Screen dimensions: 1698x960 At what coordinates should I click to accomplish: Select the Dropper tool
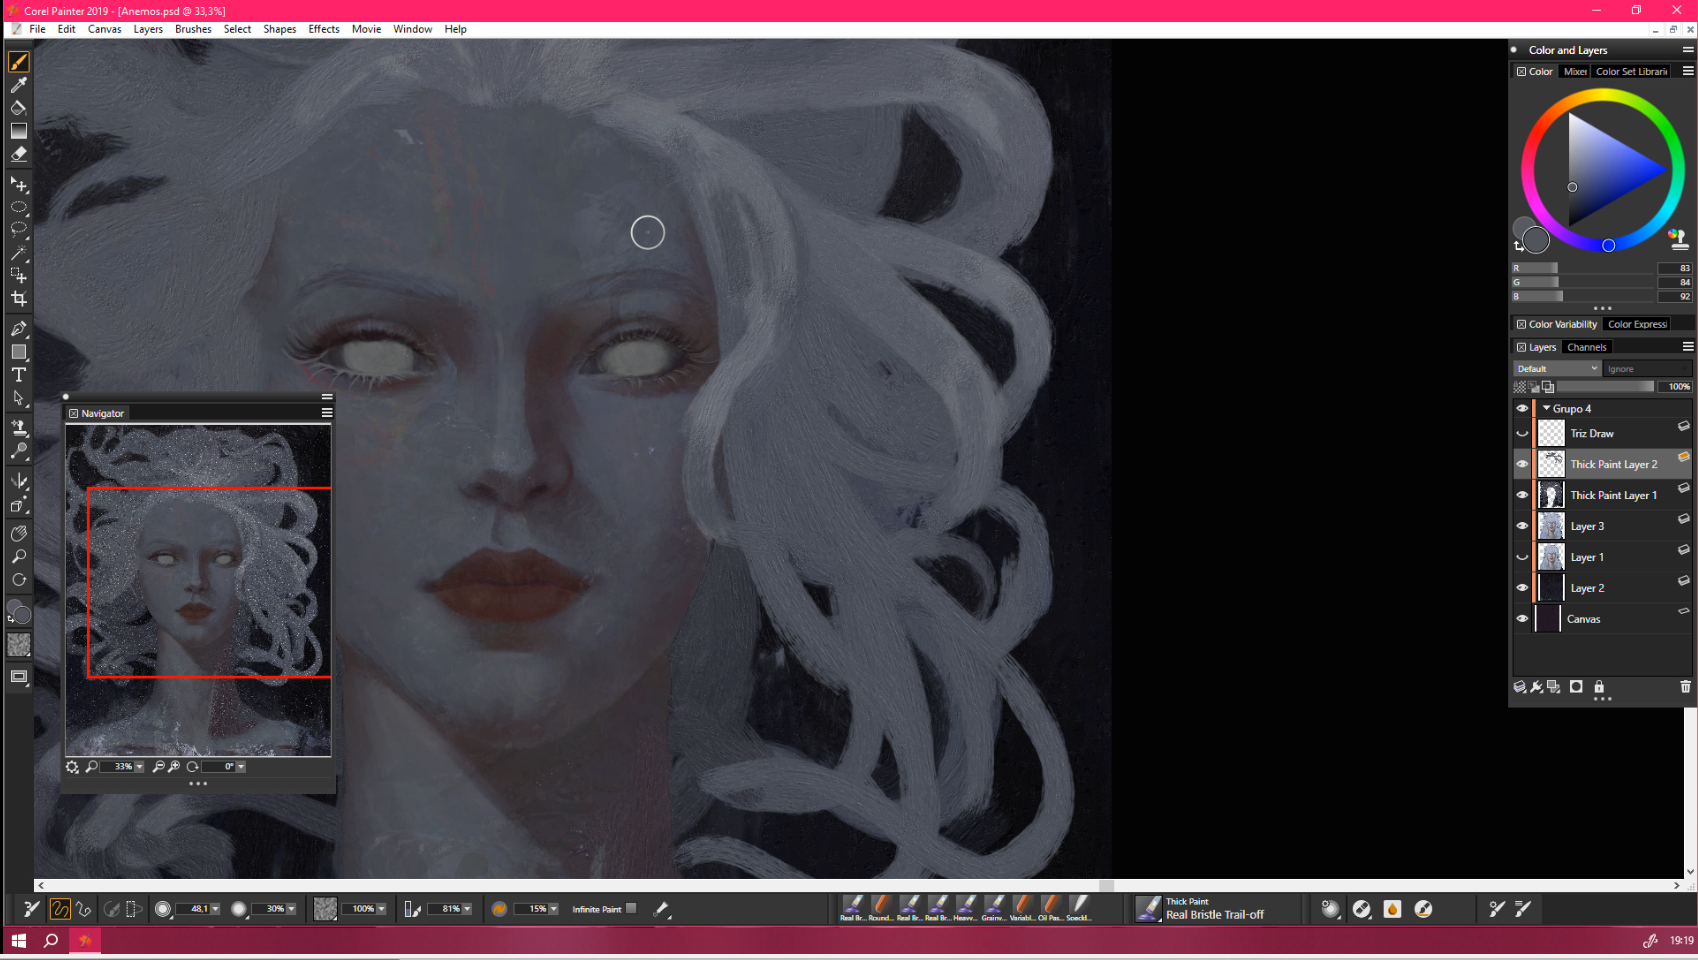click(19, 85)
